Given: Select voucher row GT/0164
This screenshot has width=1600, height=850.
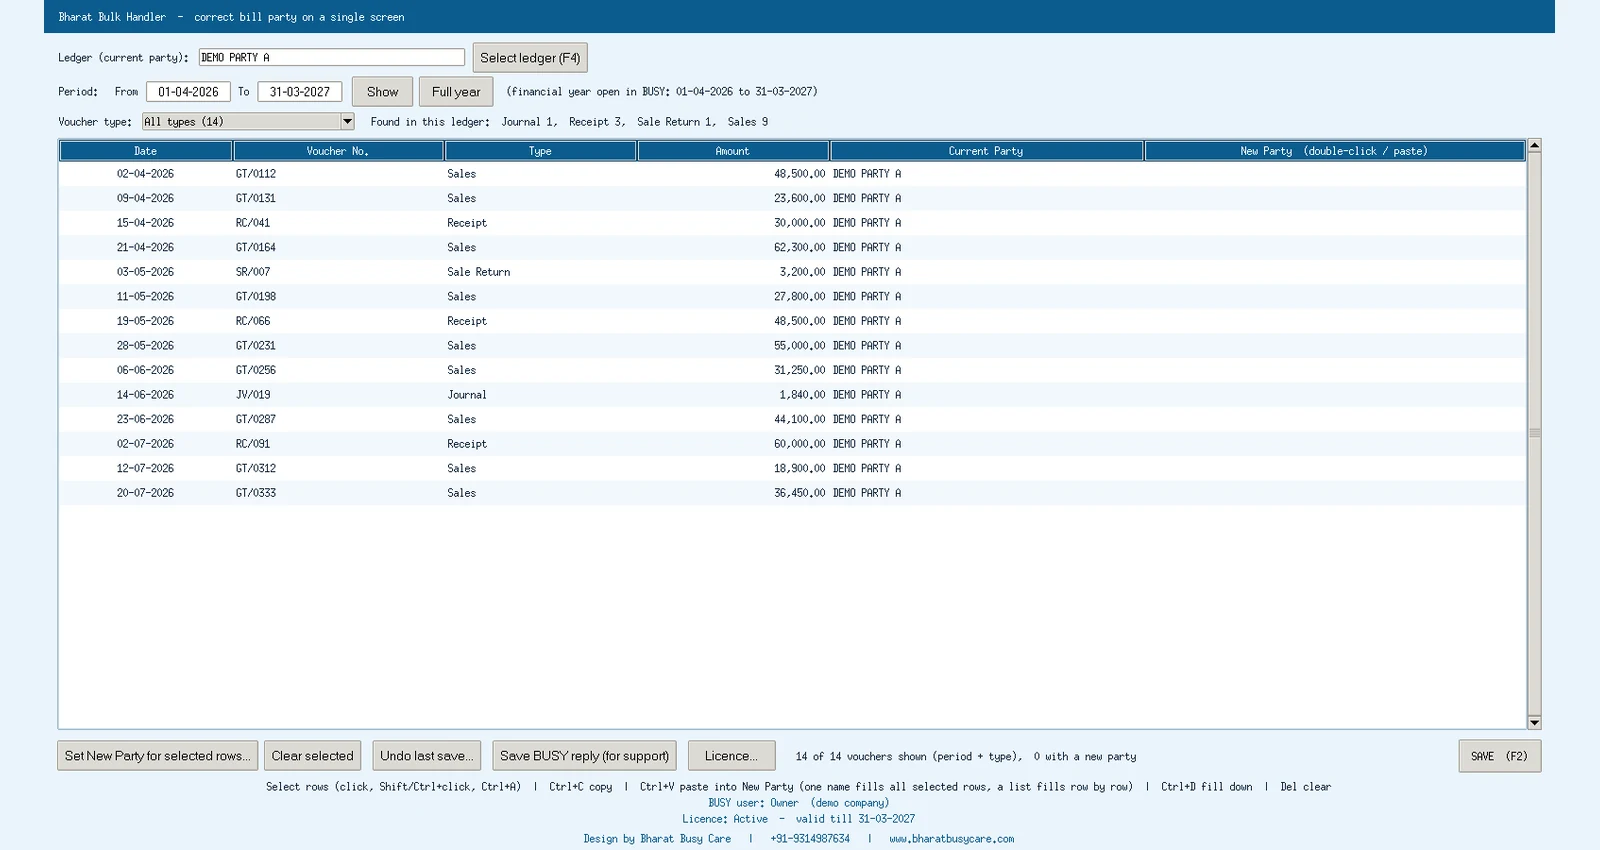Looking at the screenshot, I should [x=792, y=247].
